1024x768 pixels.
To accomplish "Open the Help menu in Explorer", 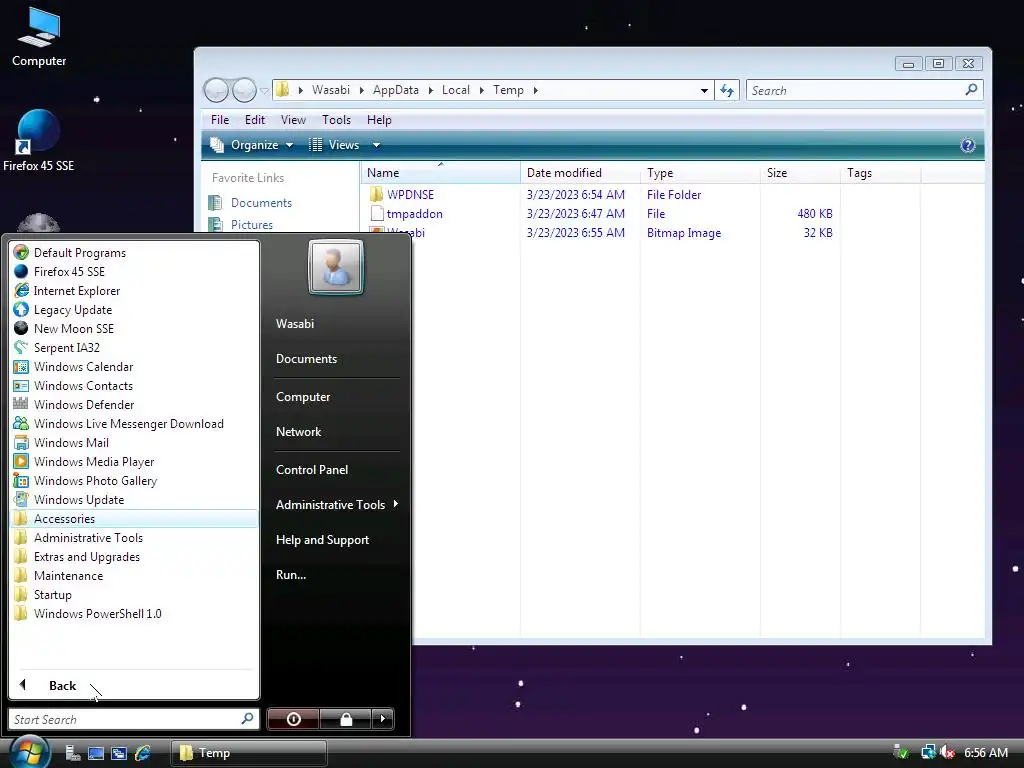I will tap(379, 120).
